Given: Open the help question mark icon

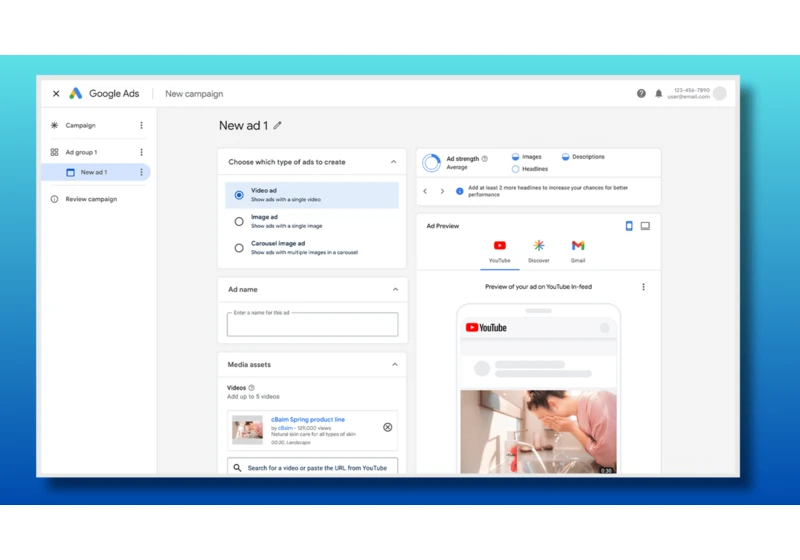Looking at the screenshot, I should [641, 93].
